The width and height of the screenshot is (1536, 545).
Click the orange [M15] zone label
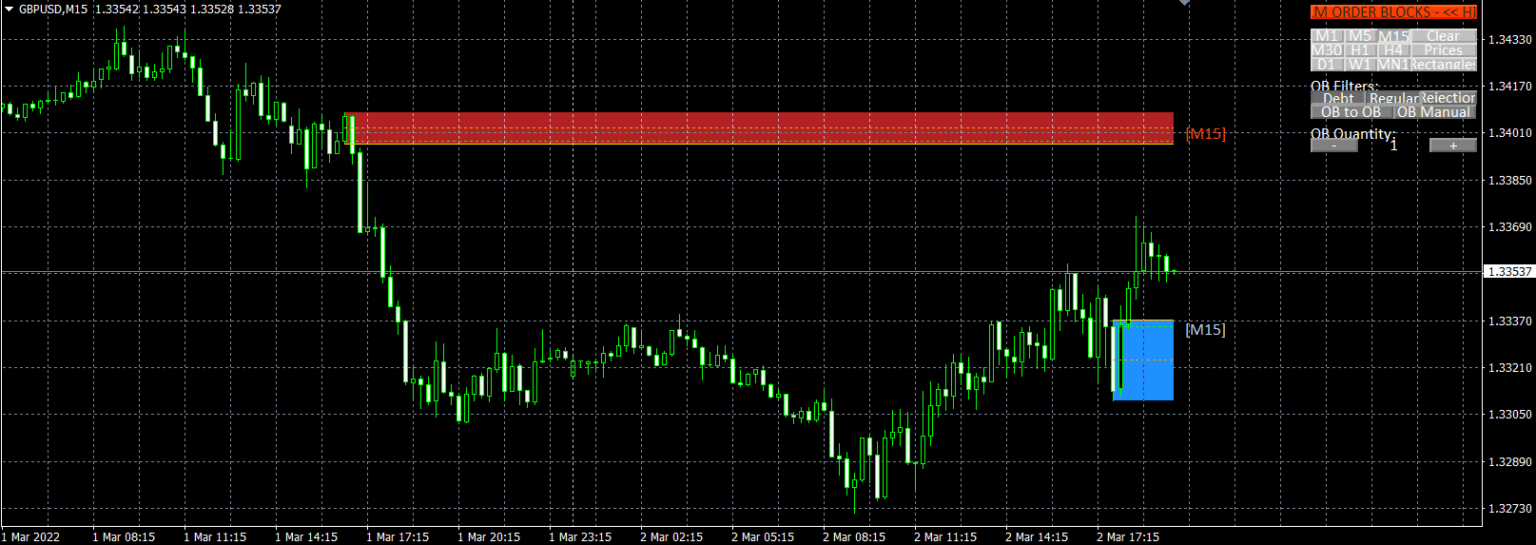pos(1205,133)
